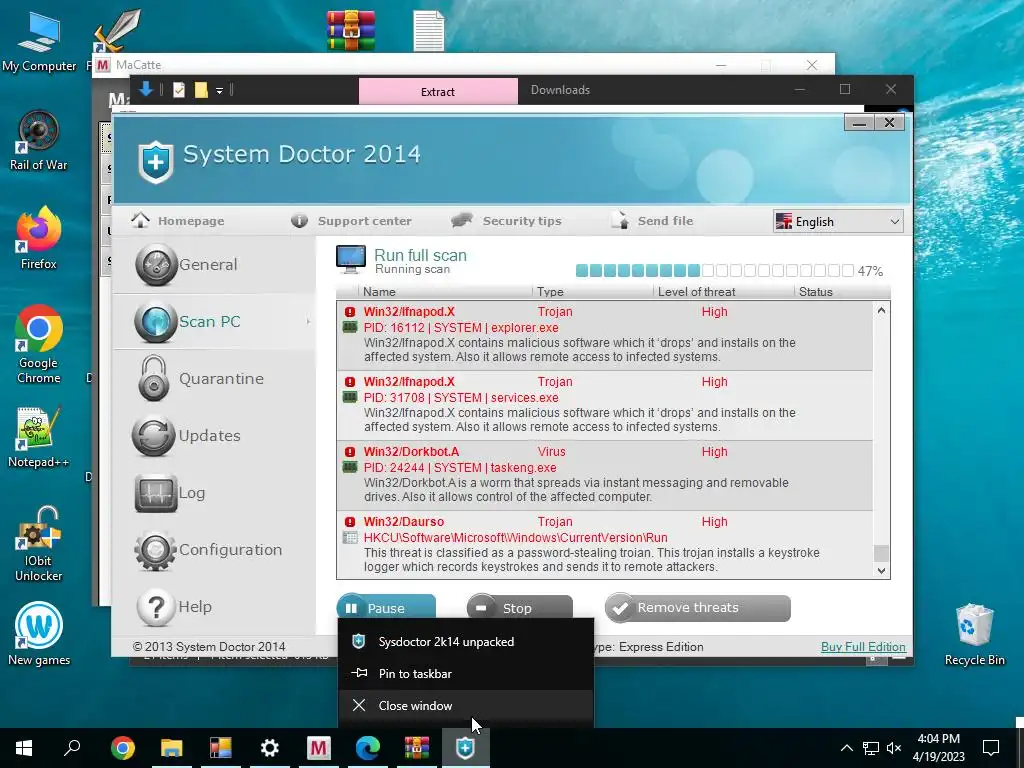Click the Homepage link
Image resolution: width=1024 pixels, height=768 pixels.
click(x=178, y=221)
